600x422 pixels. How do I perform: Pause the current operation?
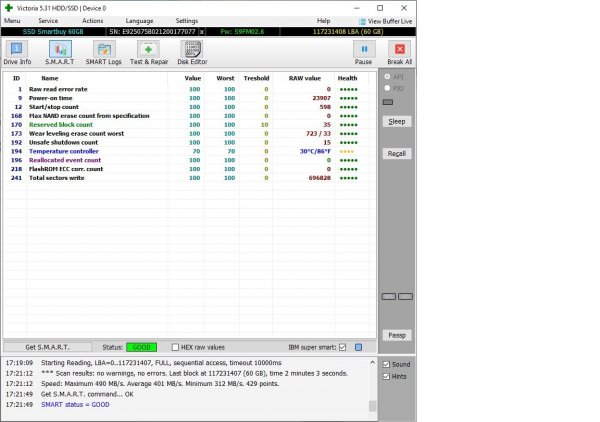point(363,52)
